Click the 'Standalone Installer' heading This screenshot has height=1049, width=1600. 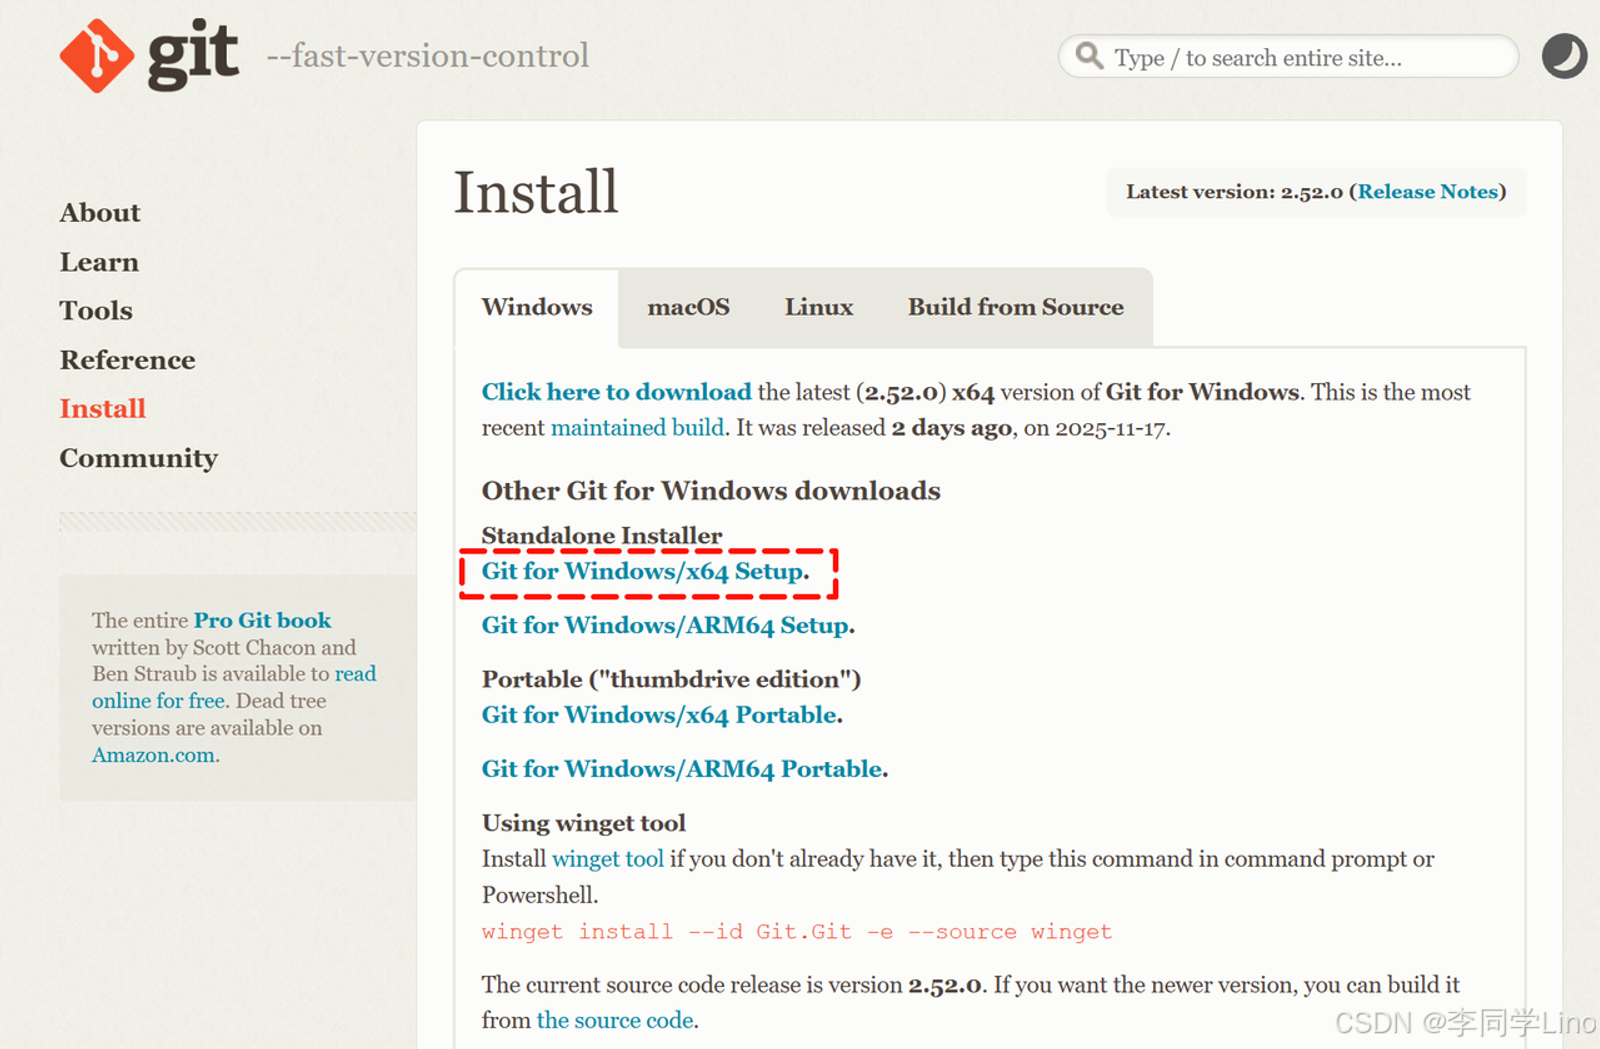602,536
